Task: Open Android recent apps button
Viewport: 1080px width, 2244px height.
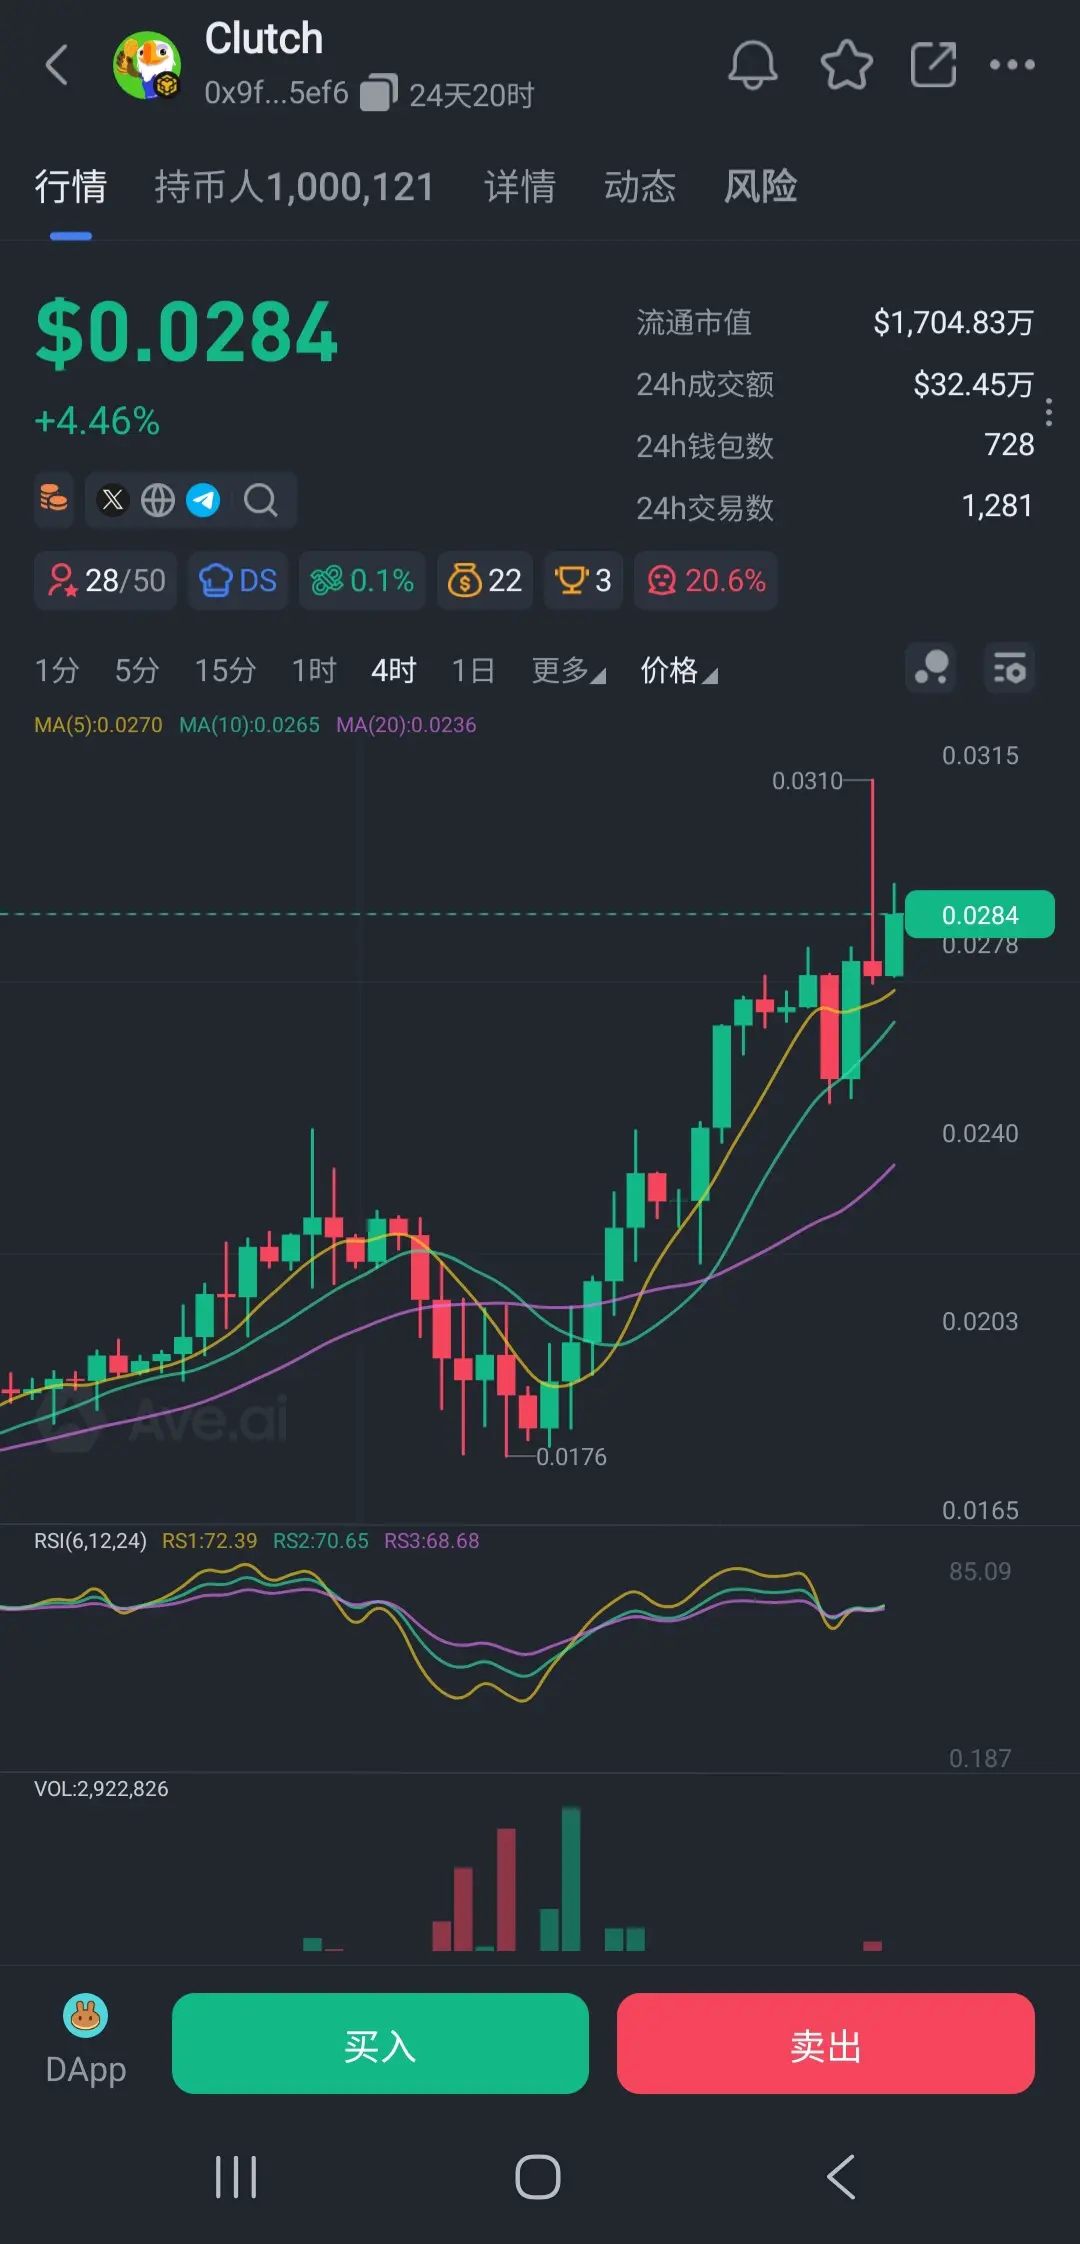Action: click(237, 2177)
